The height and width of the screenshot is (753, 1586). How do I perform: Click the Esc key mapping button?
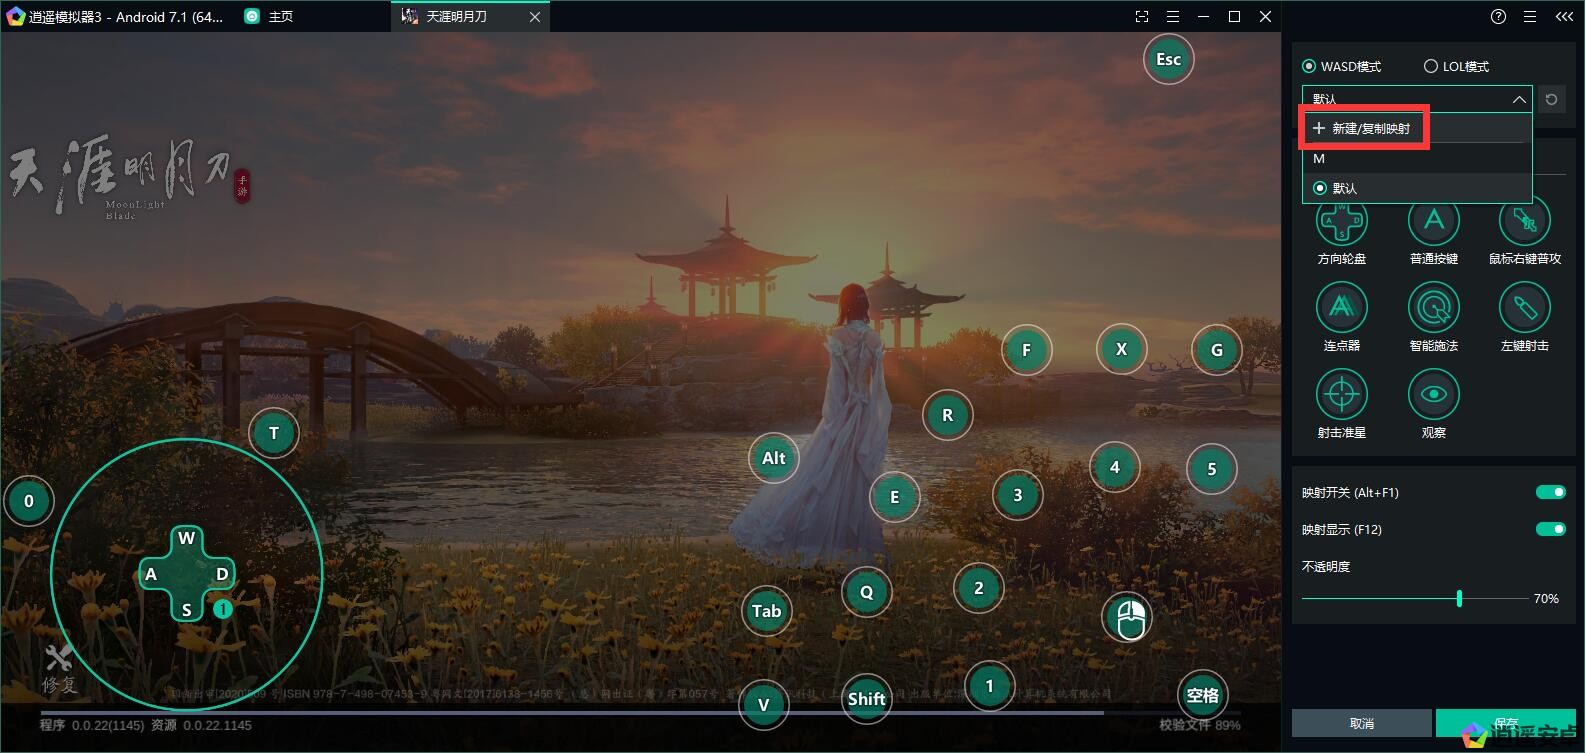[x=1168, y=59]
